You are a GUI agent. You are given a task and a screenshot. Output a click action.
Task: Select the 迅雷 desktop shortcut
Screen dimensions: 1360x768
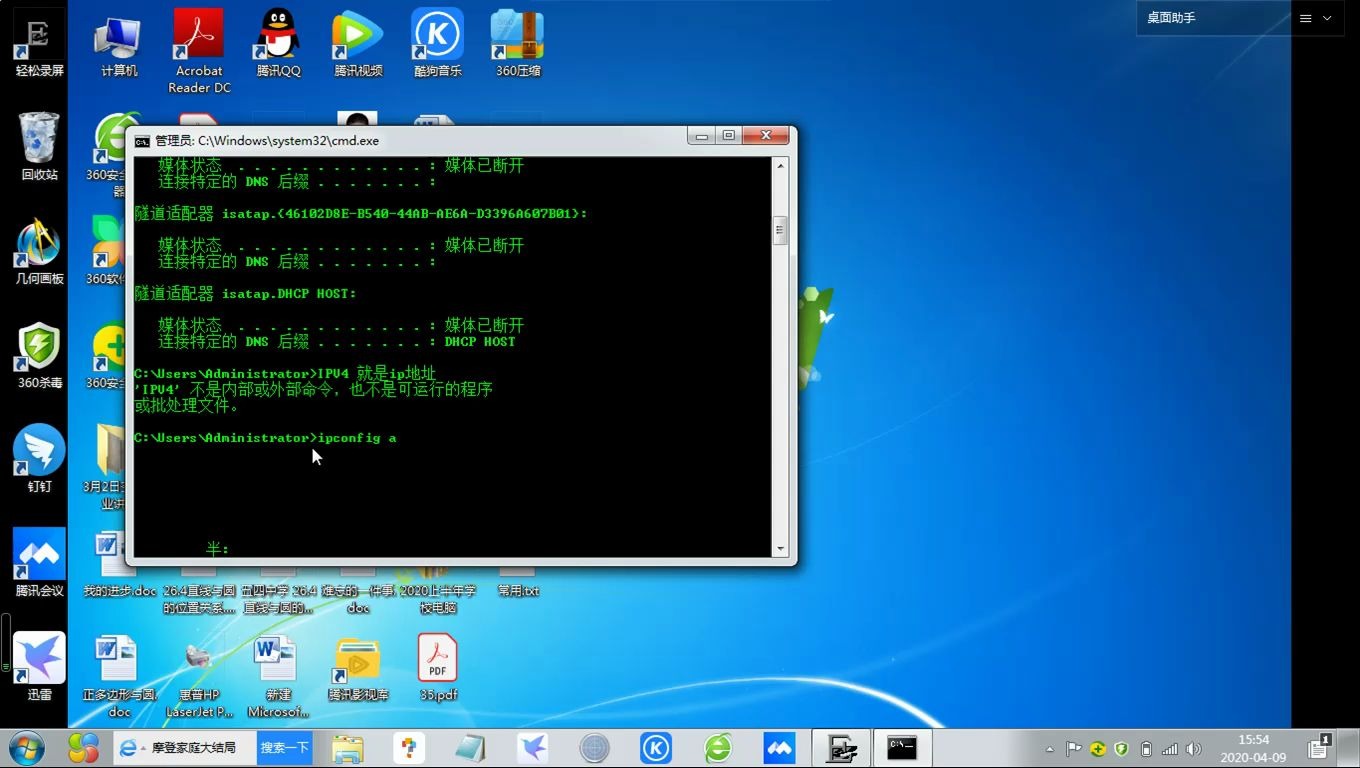click(x=39, y=667)
